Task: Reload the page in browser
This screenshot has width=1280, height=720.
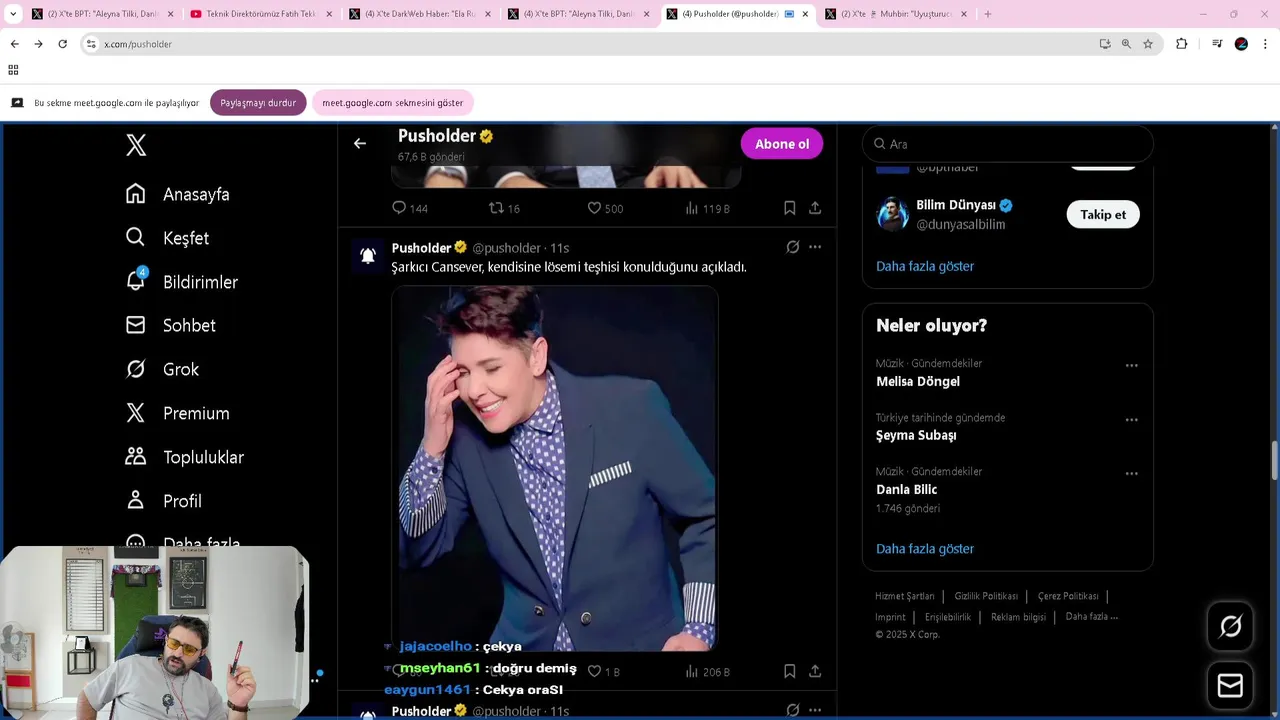Action: (x=62, y=44)
